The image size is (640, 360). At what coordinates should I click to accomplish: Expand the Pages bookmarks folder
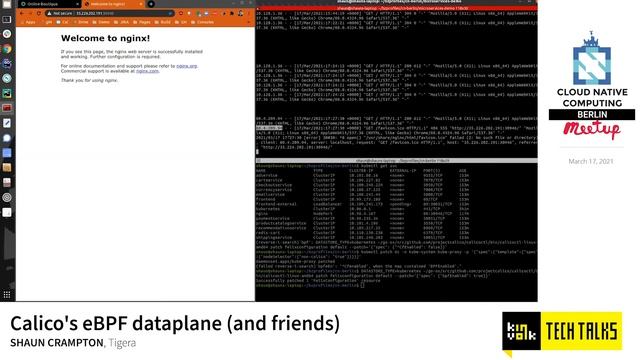tap(142, 22)
